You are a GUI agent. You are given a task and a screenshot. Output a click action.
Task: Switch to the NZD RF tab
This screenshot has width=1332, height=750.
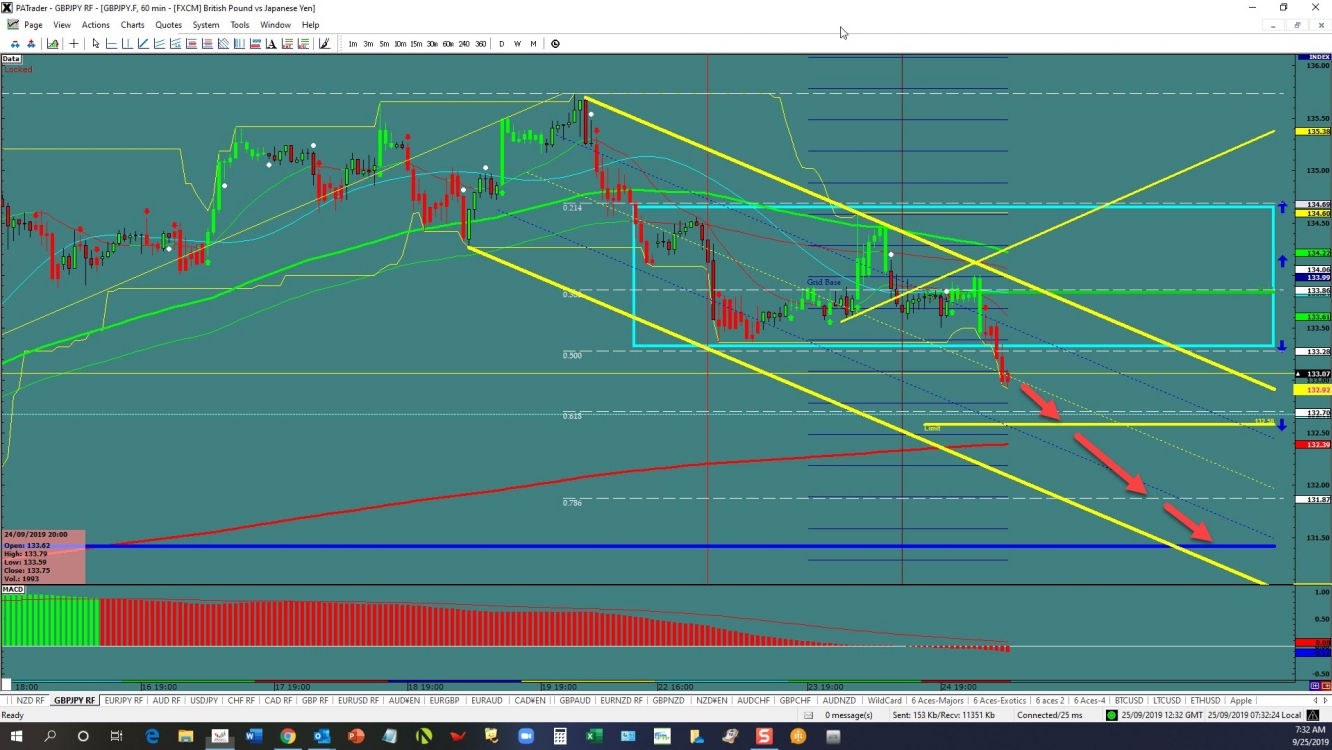[31, 700]
